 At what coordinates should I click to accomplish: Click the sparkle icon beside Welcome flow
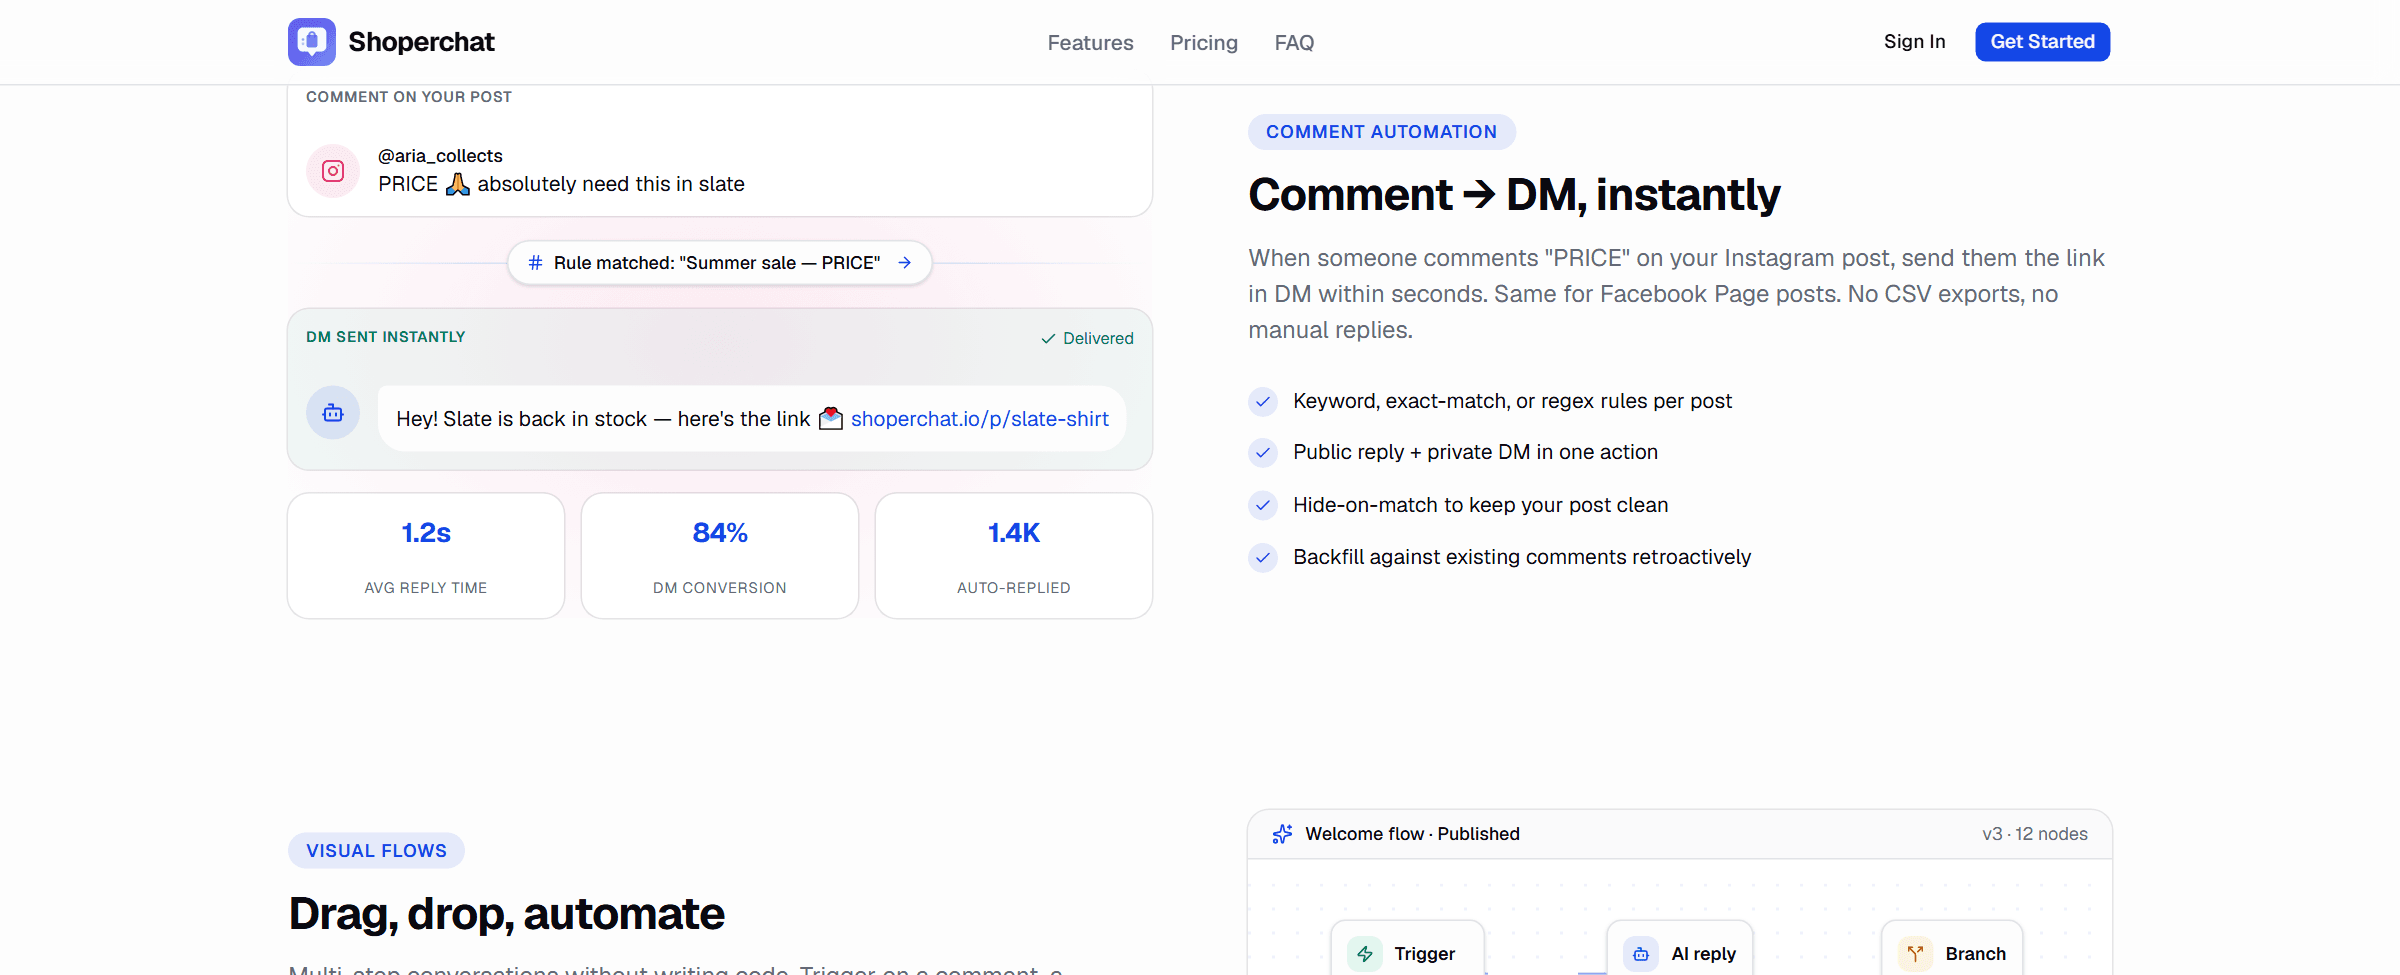coord(1282,834)
